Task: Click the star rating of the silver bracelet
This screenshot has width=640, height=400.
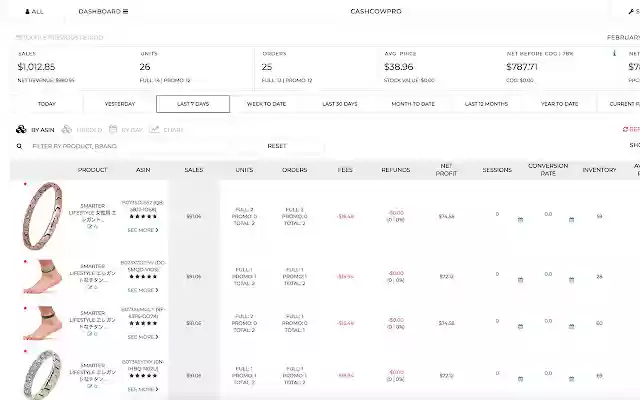Action: click(x=143, y=376)
